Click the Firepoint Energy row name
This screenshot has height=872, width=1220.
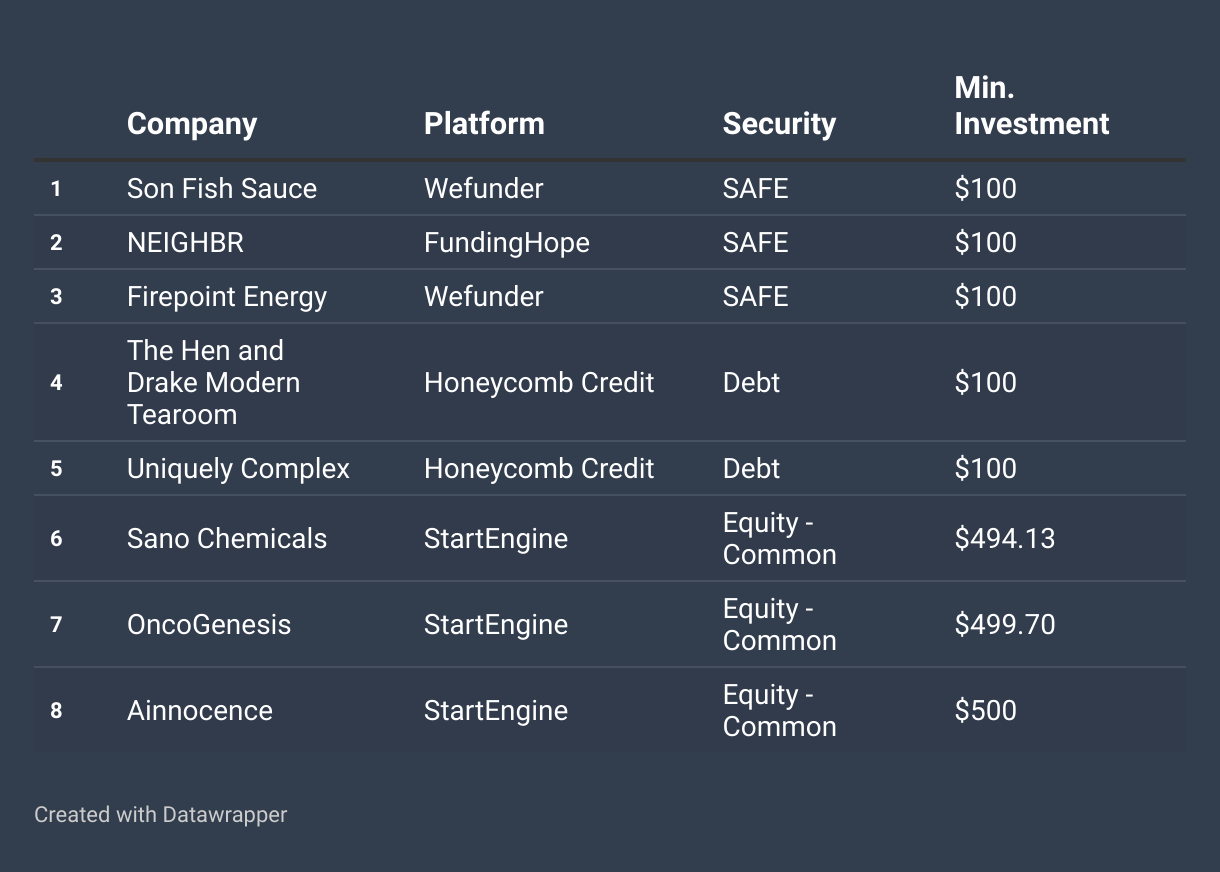pyautogui.click(x=227, y=297)
